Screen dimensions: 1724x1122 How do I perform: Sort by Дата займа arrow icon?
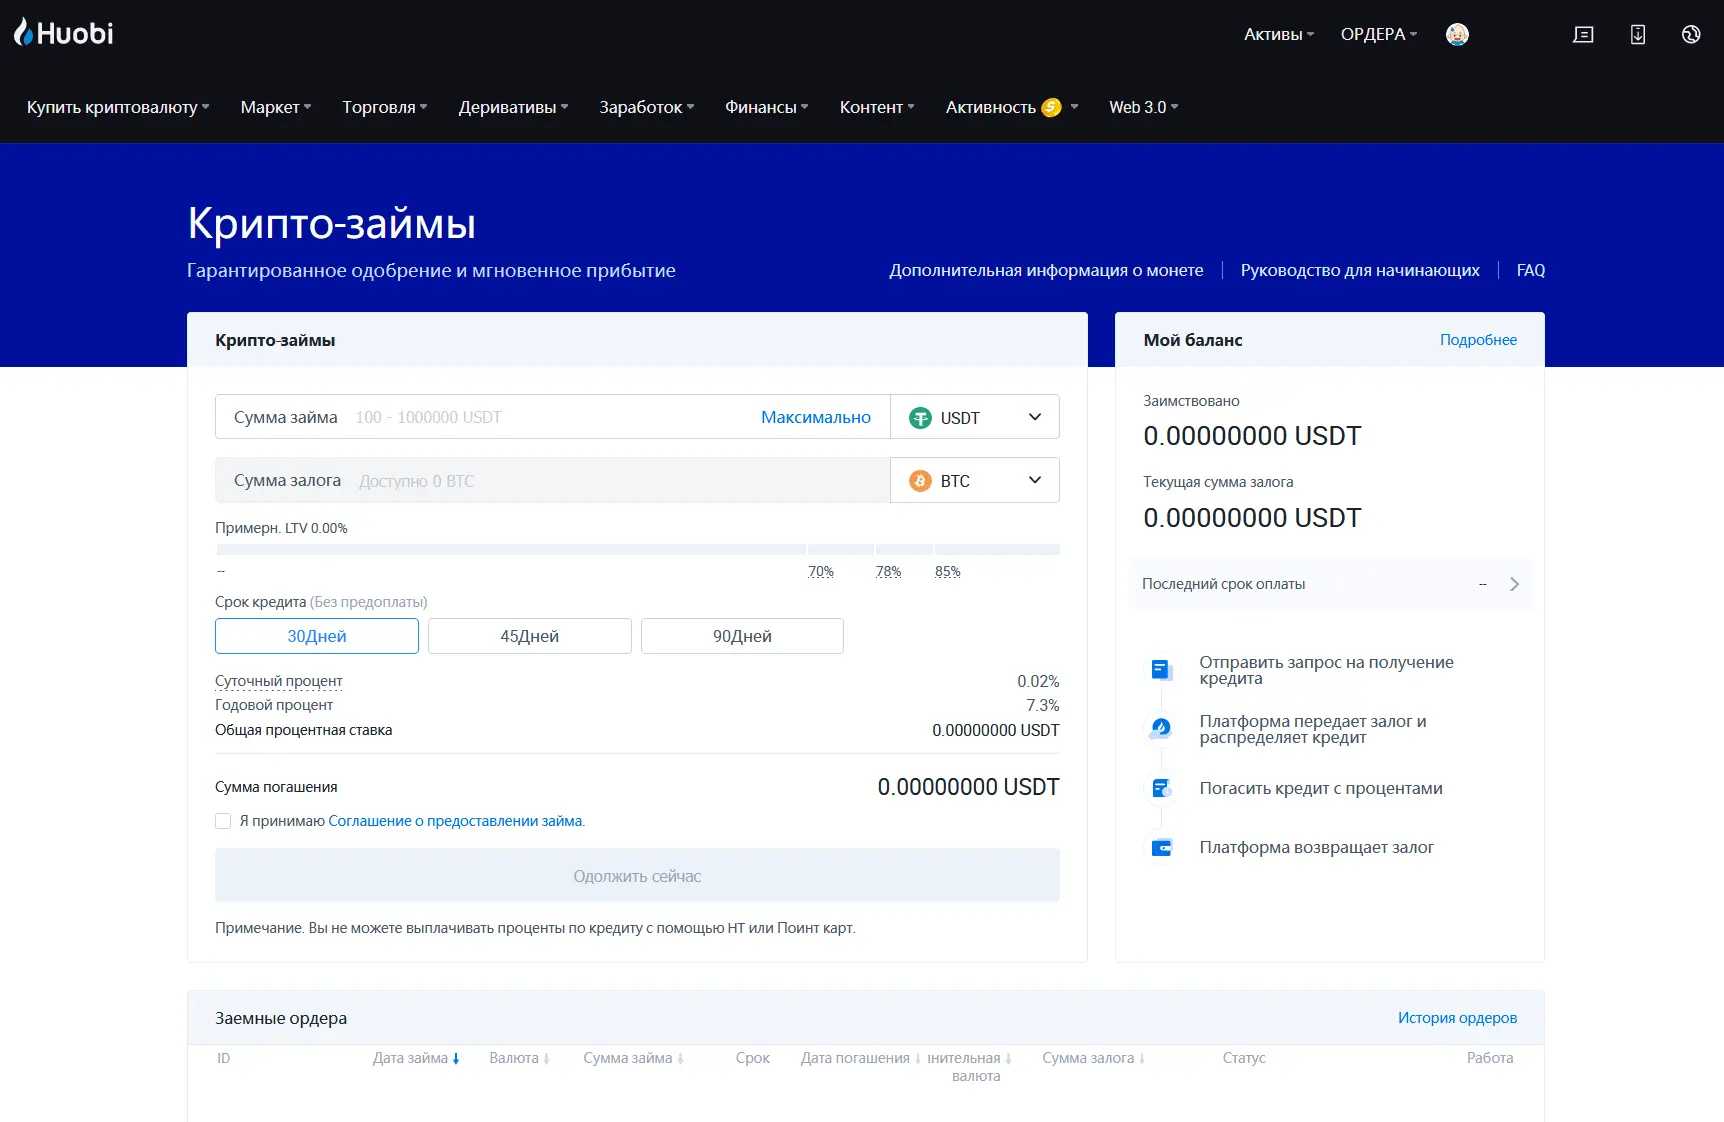tap(456, 1058)
